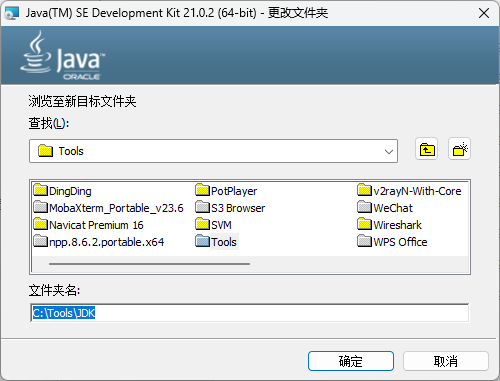
Task: Select the Wireshark folder
Action: [390, 225]
